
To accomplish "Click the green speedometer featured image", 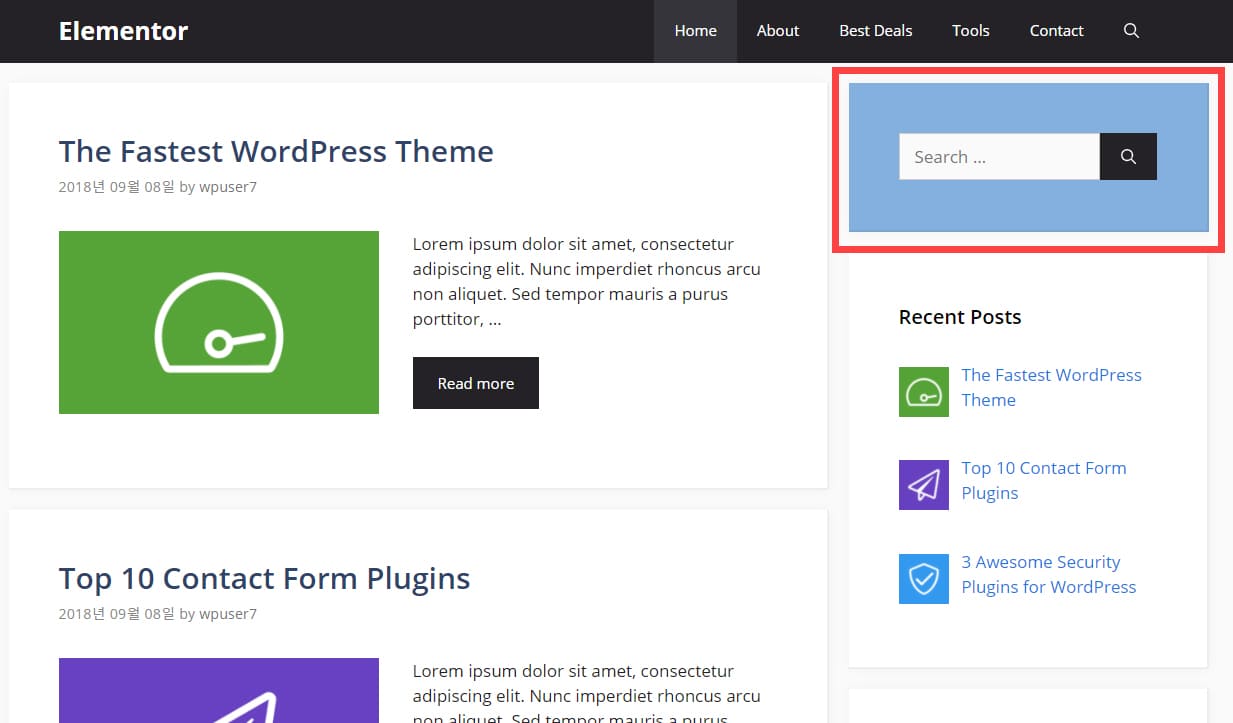I will 219,322.
